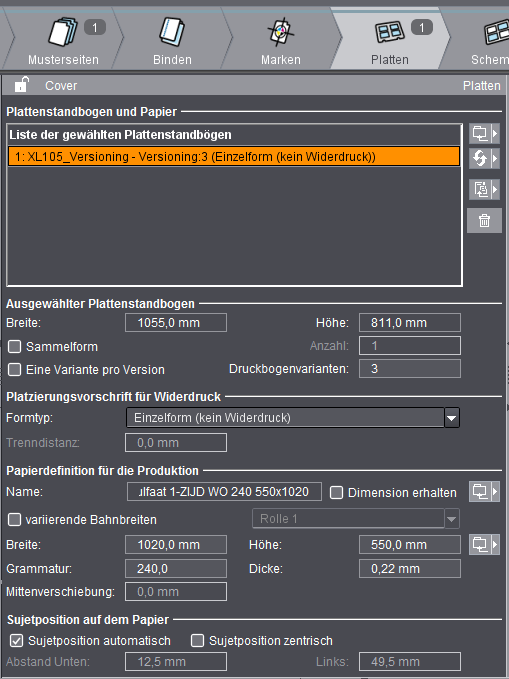The height and width of the screenshot is (679, 509).
Task: Click the Binden booklet icon
Action: click(172, 31)
